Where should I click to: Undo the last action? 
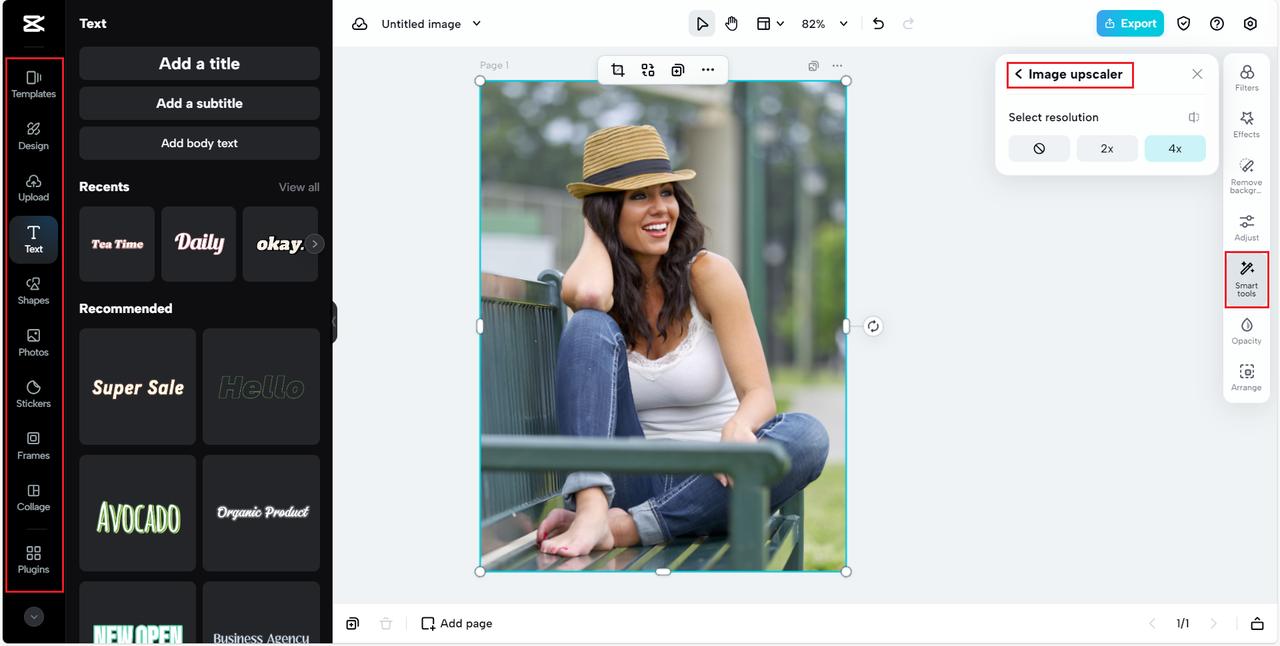[x=878, y=24]
